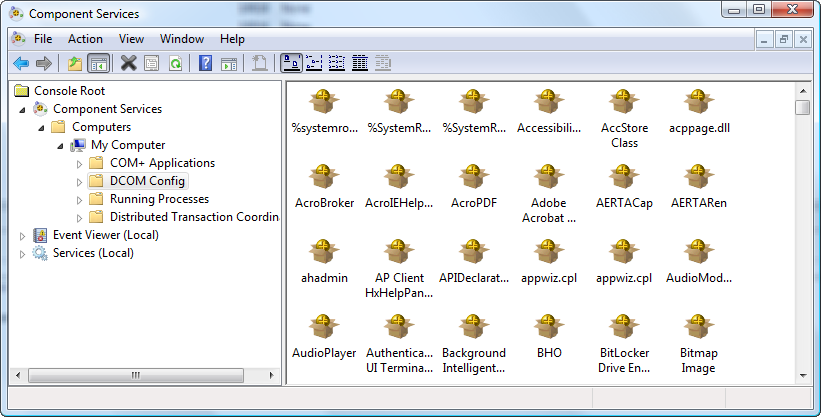The image size is (821, 417).
Task: Click the blue Help question mark icon
Action: [205, 63]
